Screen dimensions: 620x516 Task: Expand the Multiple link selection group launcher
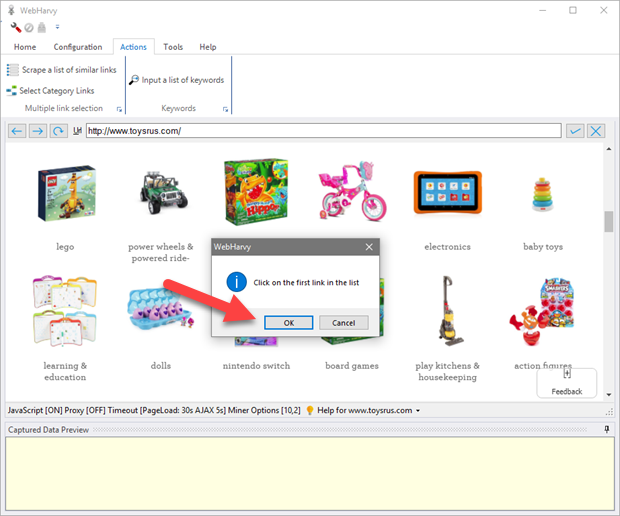(119, 109)
